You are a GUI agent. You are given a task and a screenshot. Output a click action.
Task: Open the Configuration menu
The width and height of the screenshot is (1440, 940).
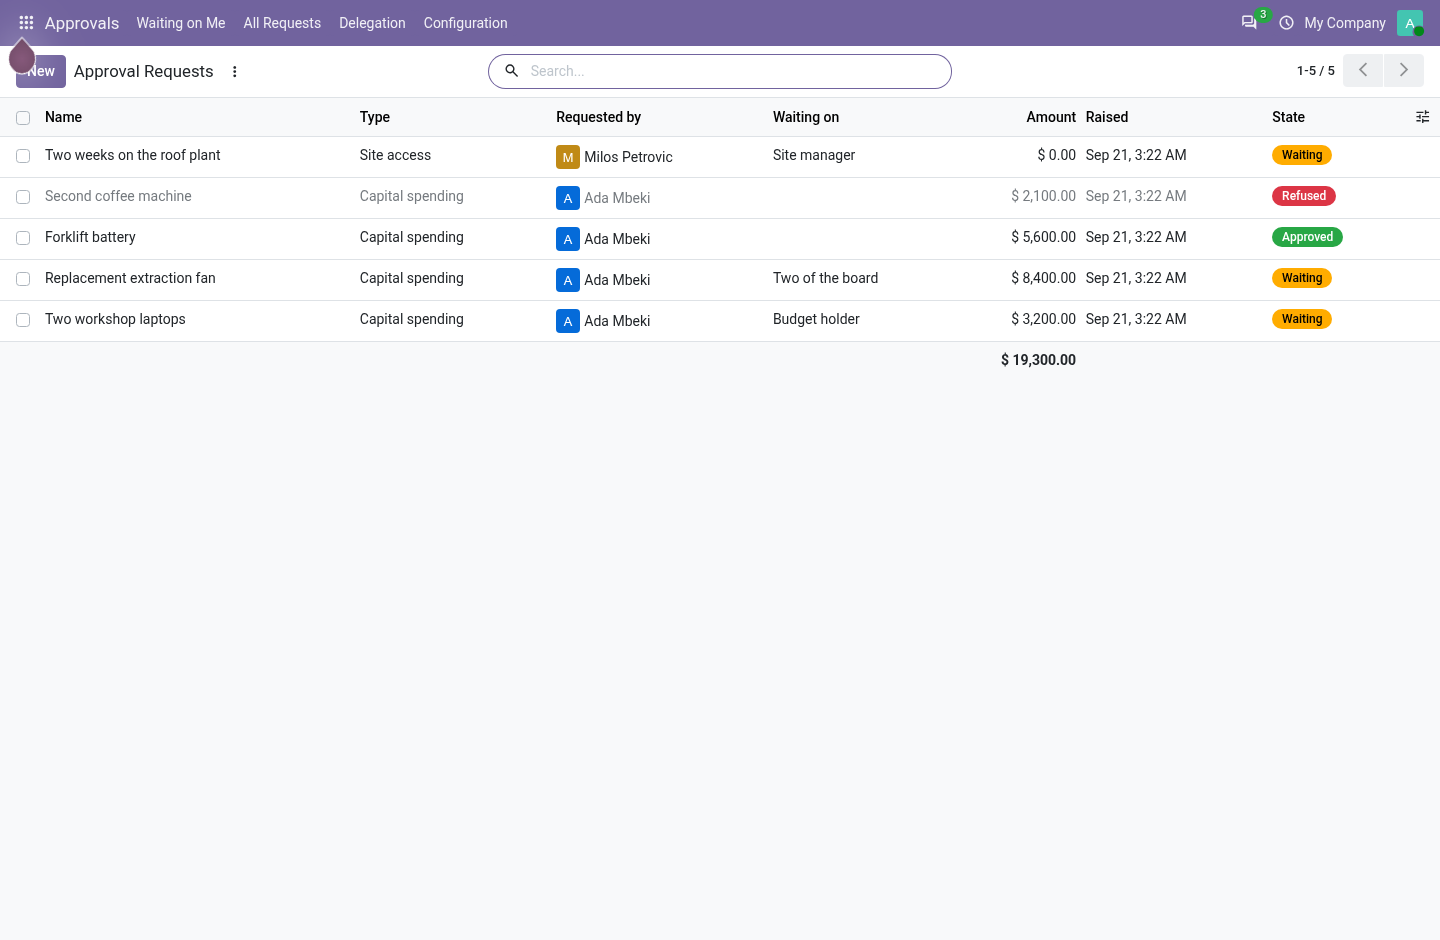point(465,23)
